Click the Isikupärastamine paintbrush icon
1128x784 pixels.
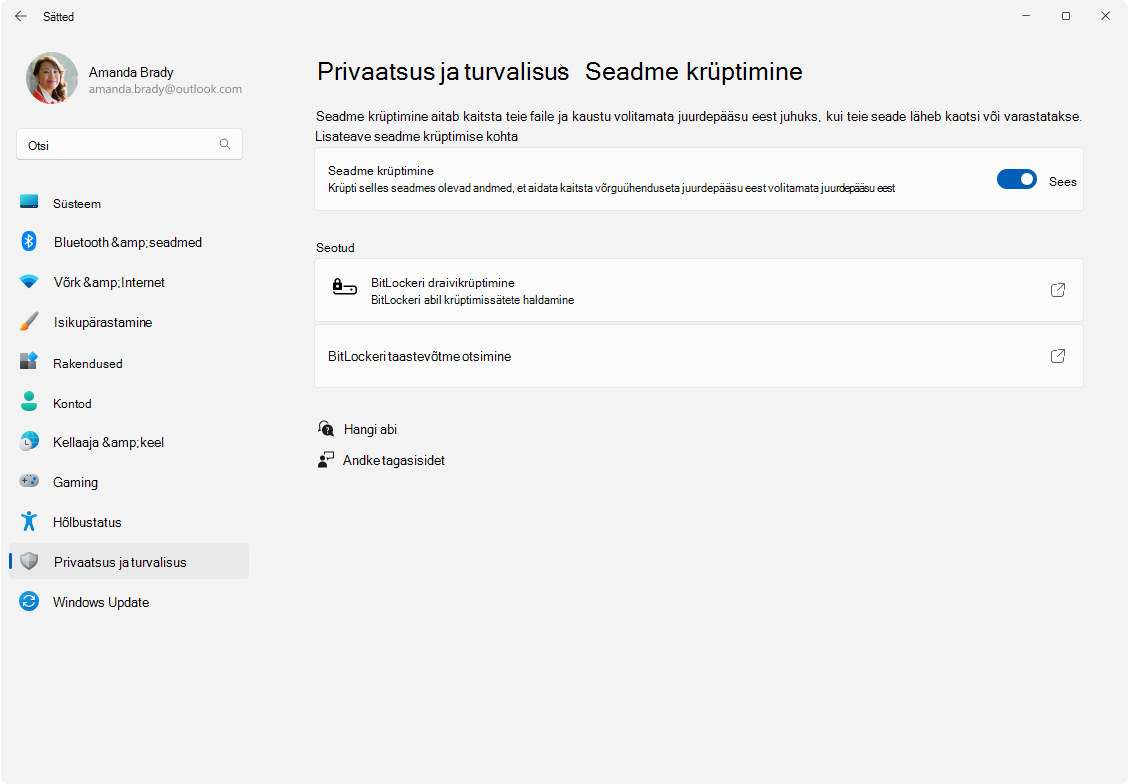pos(29,322)
